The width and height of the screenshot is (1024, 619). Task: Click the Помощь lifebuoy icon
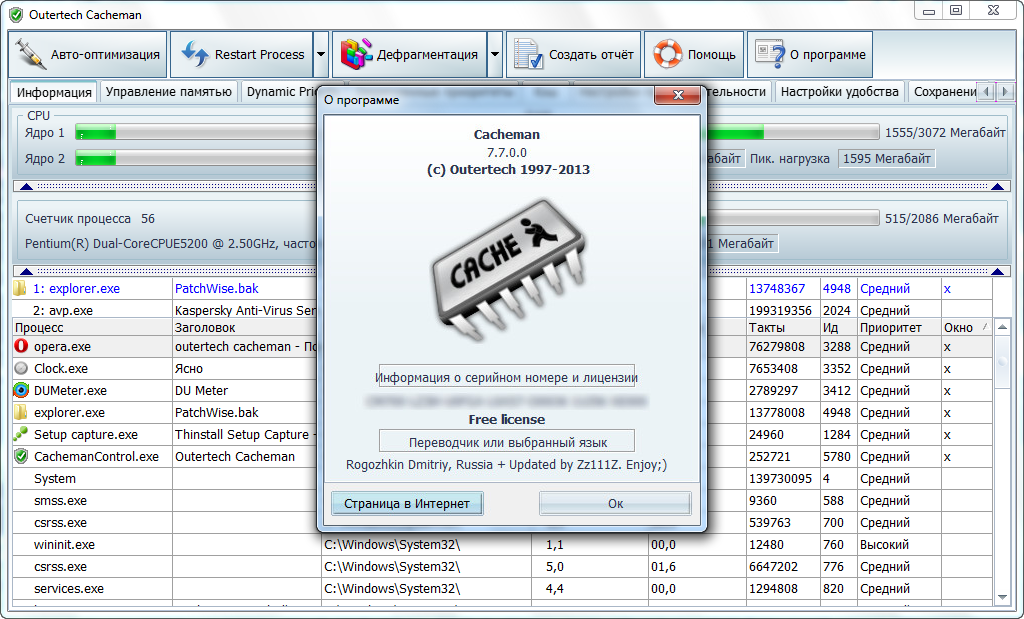pyautogui.click(x=667, y=54)
